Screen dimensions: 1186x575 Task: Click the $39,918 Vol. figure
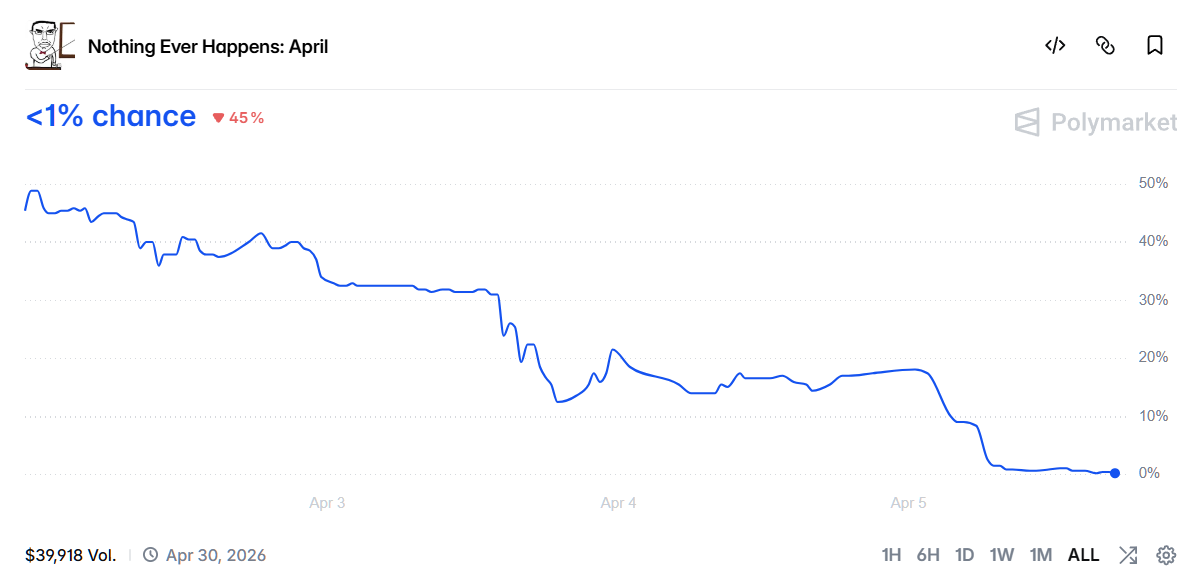tap(71, 555)
